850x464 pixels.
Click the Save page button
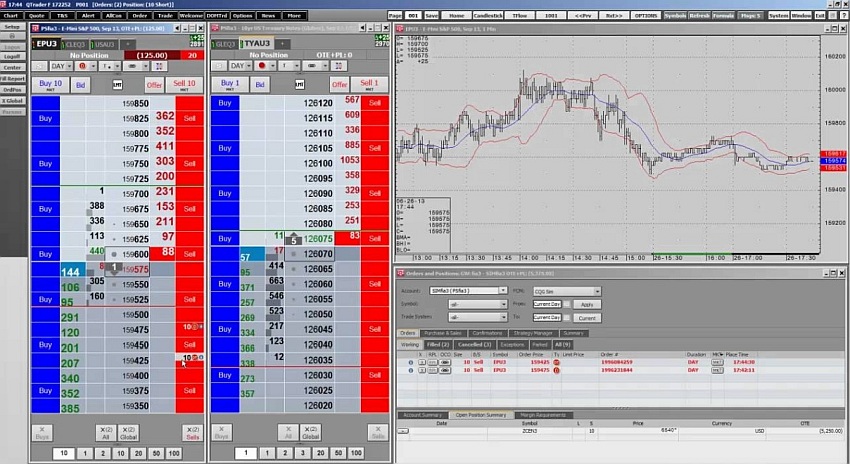pos(432,16)
